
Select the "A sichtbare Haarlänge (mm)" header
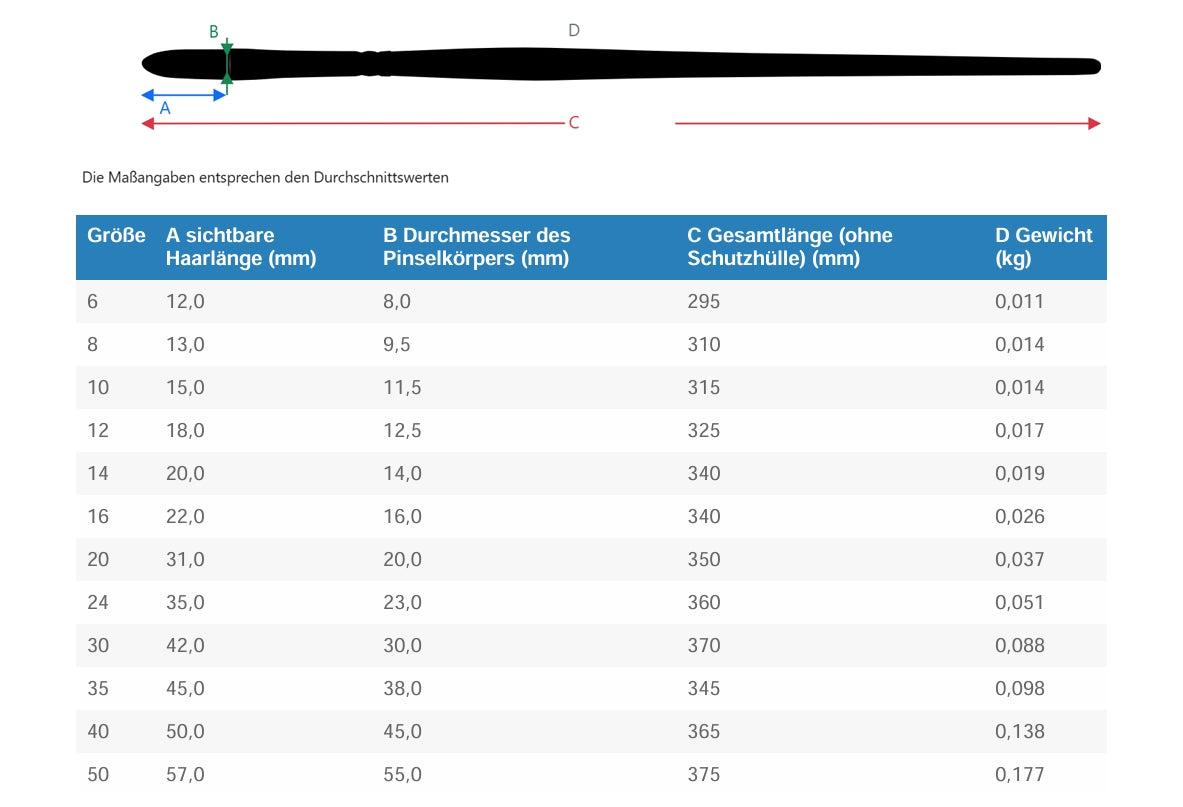click(x=240, y=247)
